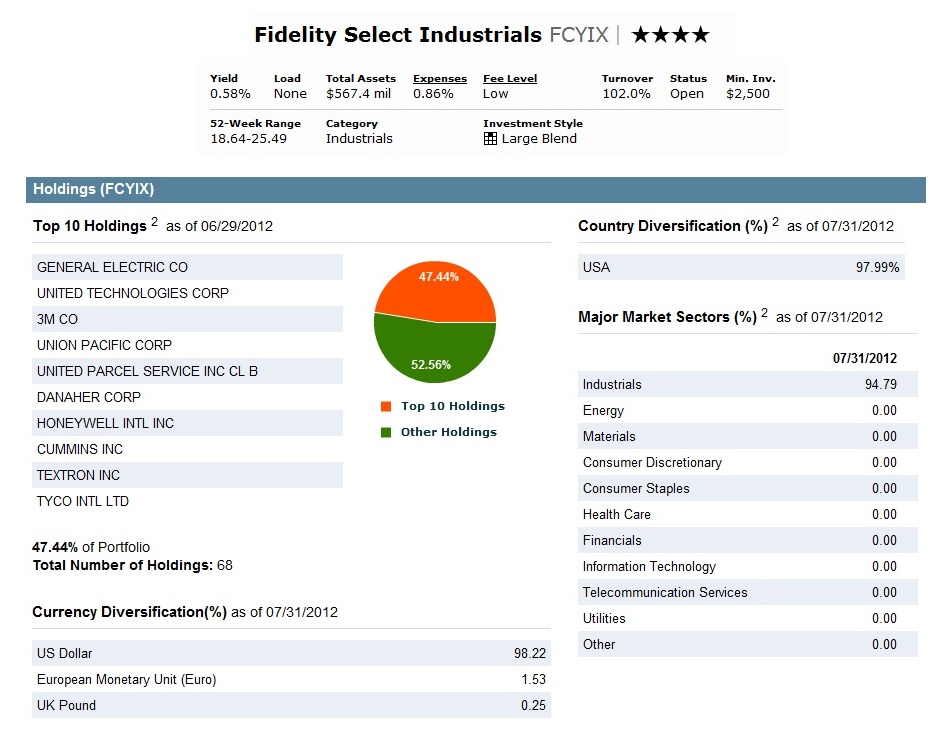940x753 pixels.
Task: Click the expenses value 0.86%
Action: [433, 94]
